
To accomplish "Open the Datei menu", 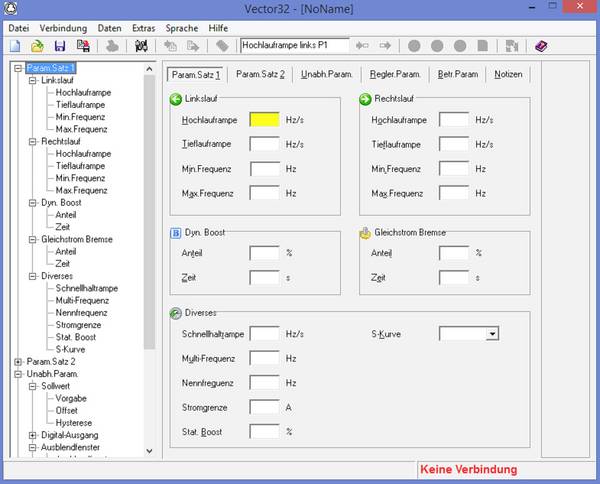I will [x=19, y=28].
